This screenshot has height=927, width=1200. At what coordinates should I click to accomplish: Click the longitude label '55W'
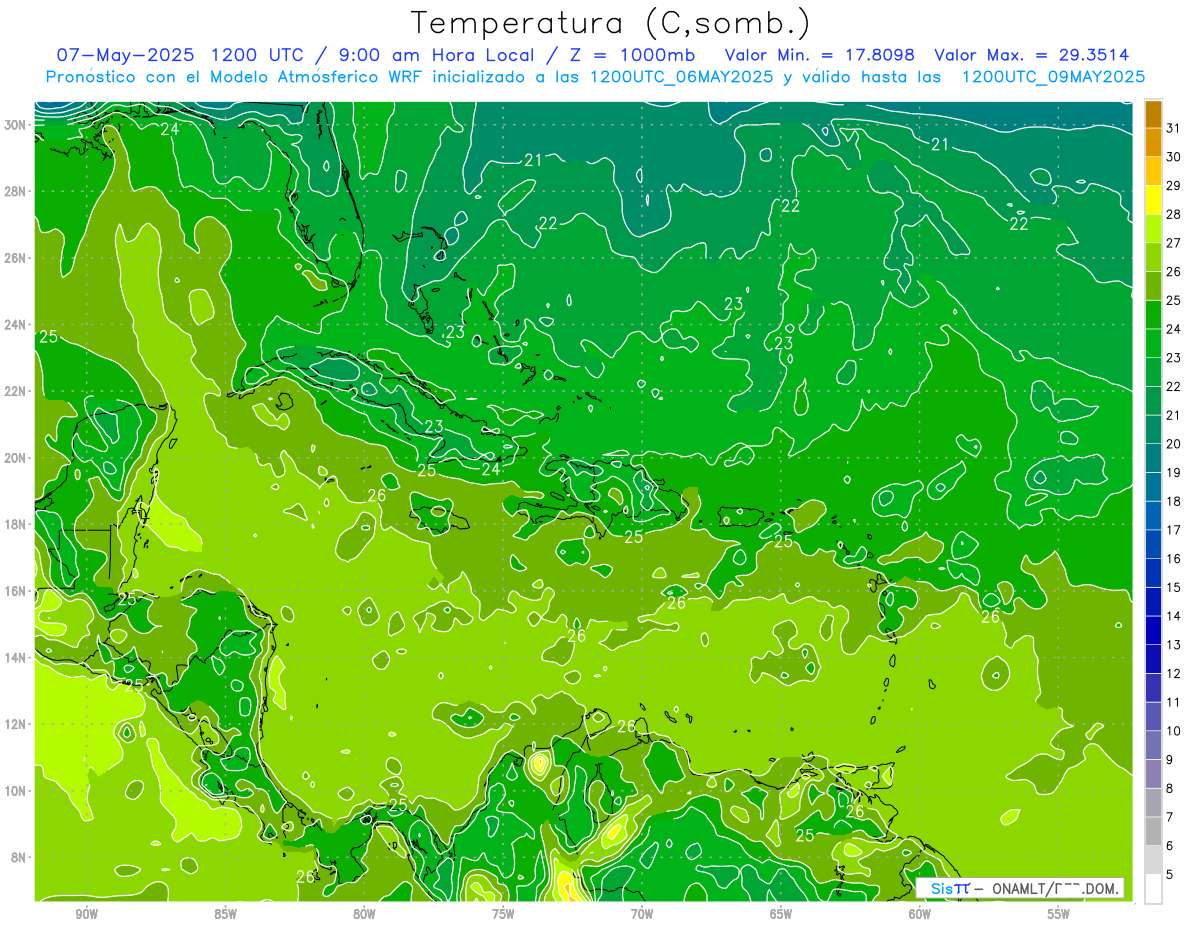(1059, 913)
